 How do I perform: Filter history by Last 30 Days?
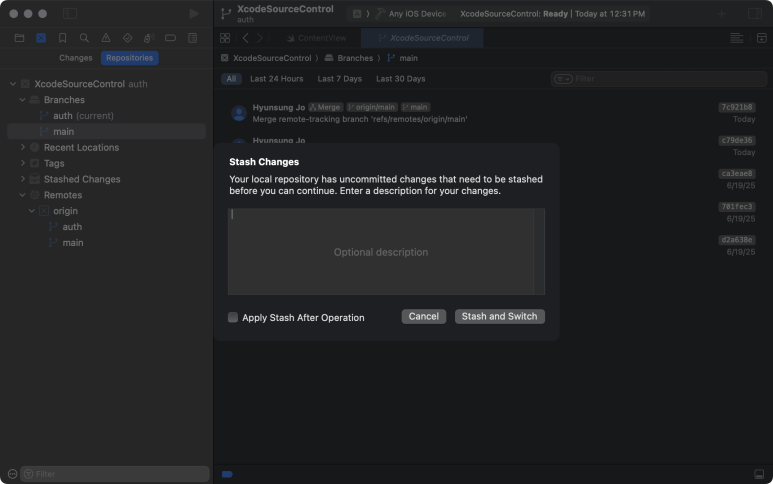click(x=400, y=79)
